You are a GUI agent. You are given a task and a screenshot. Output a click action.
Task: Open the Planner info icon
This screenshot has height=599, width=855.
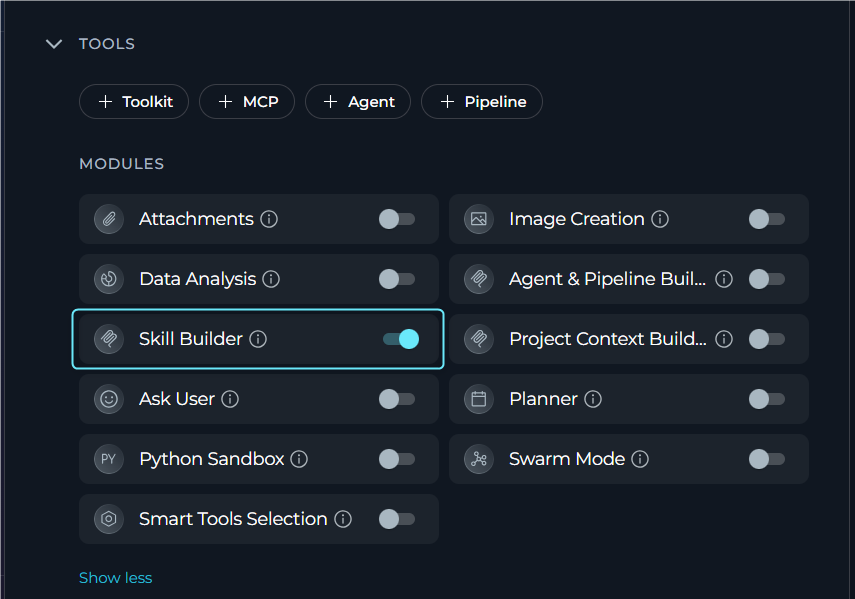[593, 399]
